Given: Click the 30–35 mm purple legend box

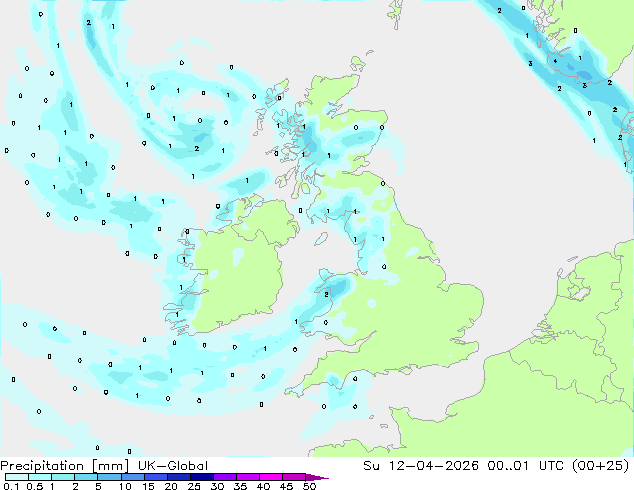Looking at the screenshot, I should pos(224,477).
